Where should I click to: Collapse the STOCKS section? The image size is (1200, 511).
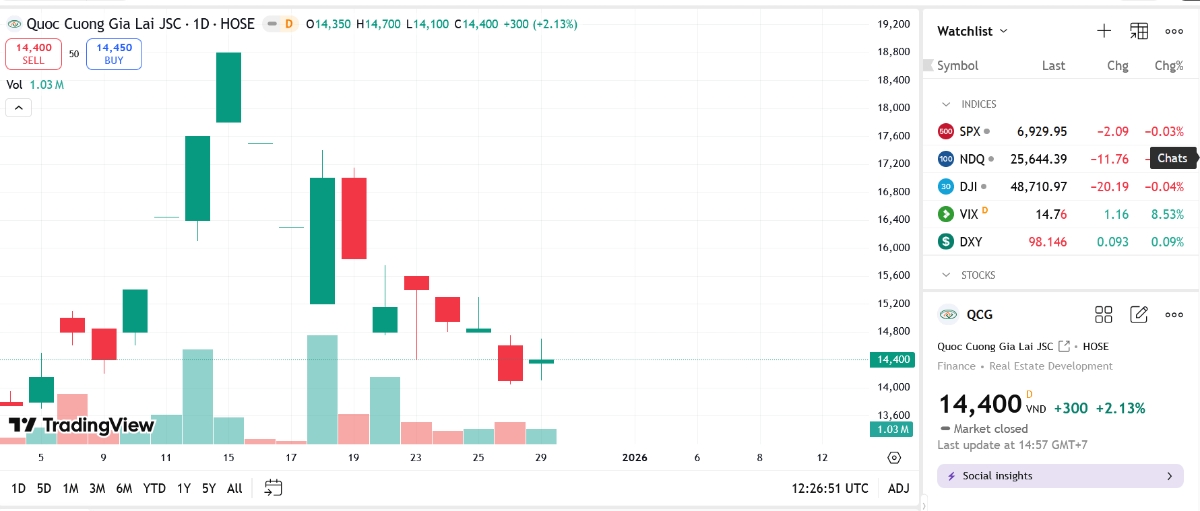(946, 275)
